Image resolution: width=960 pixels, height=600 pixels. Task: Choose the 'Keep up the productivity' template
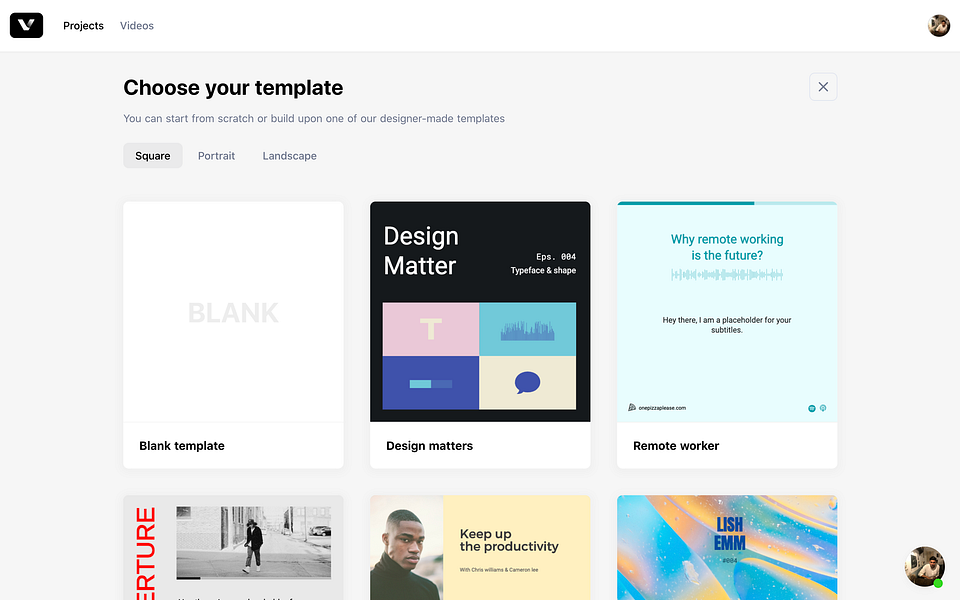pos(480,548)
